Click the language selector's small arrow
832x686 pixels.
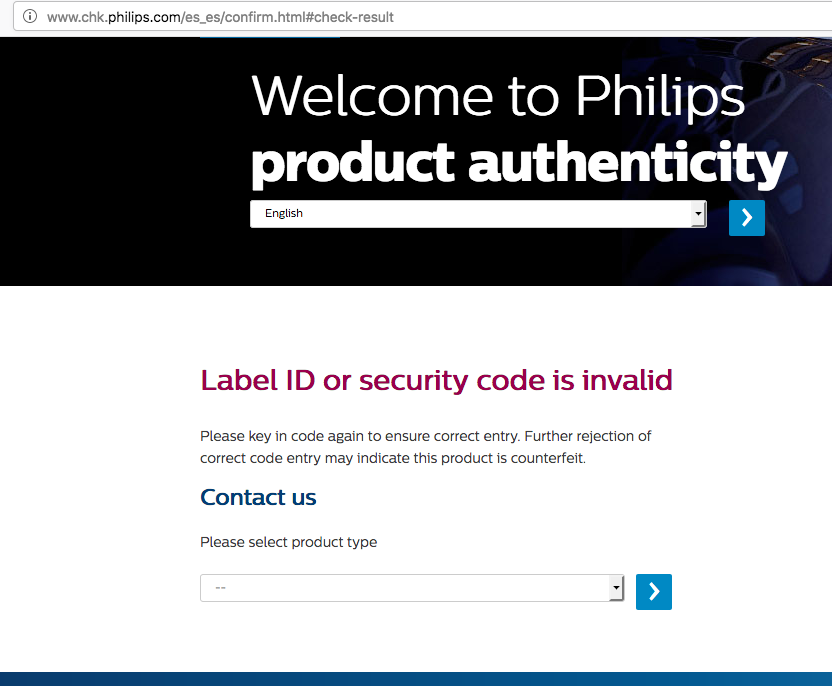tap(698, 214)
